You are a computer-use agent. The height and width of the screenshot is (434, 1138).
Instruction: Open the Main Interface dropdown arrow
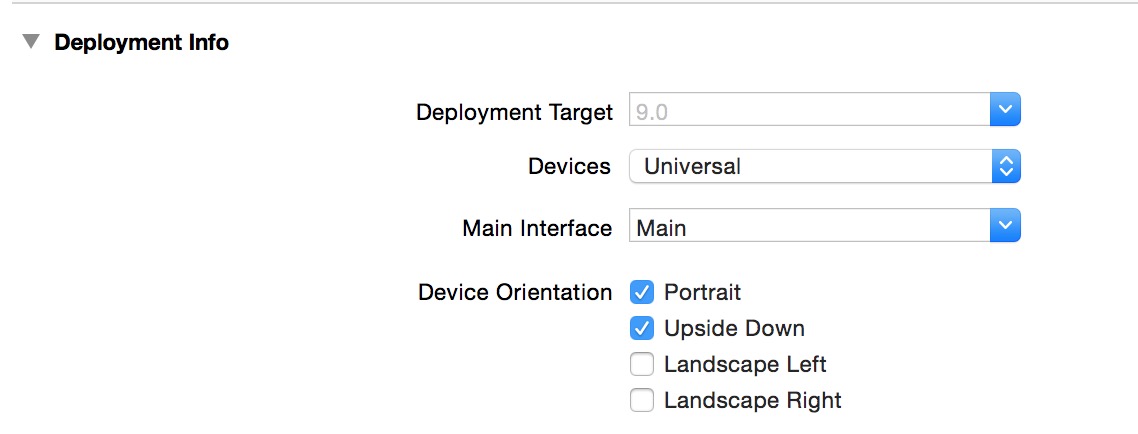point(1004,227)
